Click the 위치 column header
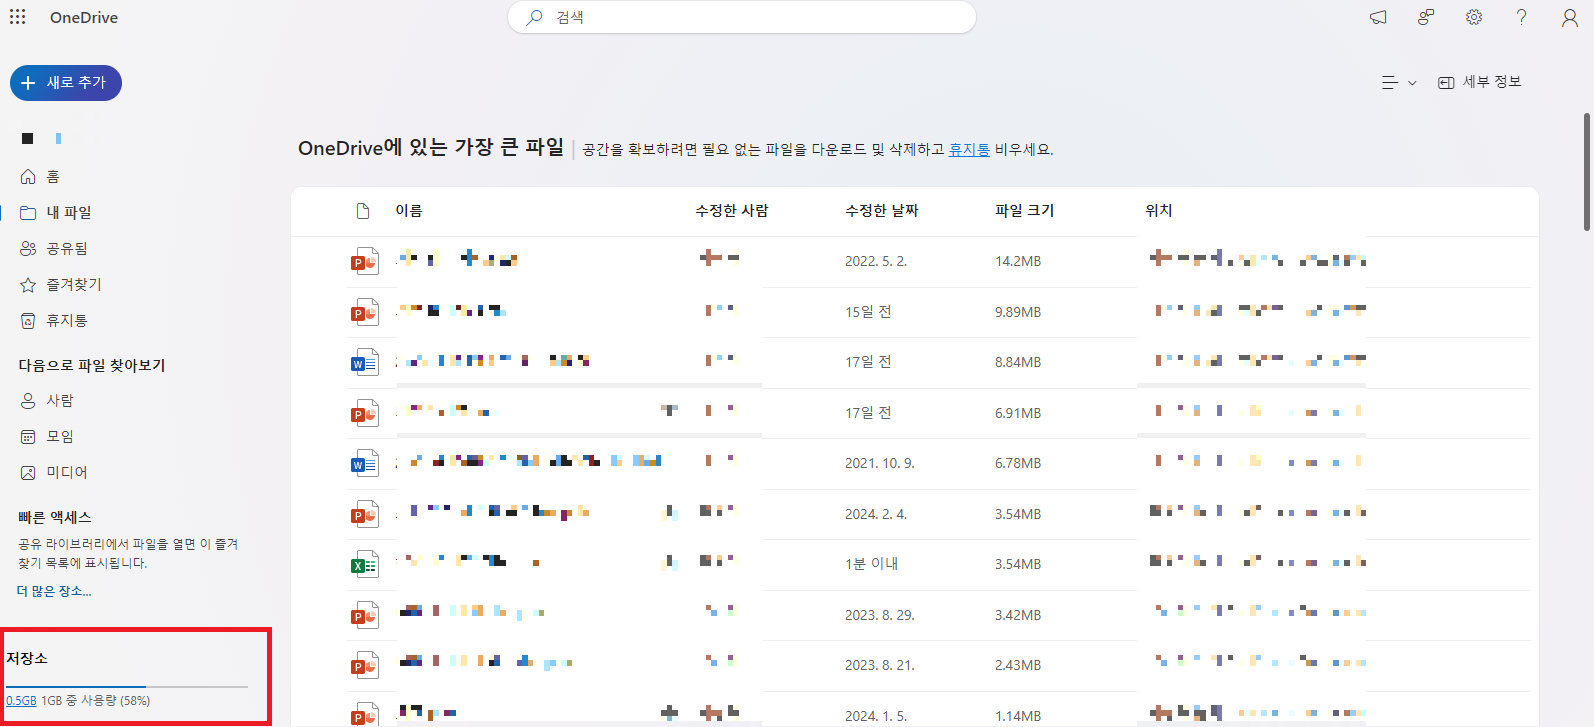 [1159, 211]
